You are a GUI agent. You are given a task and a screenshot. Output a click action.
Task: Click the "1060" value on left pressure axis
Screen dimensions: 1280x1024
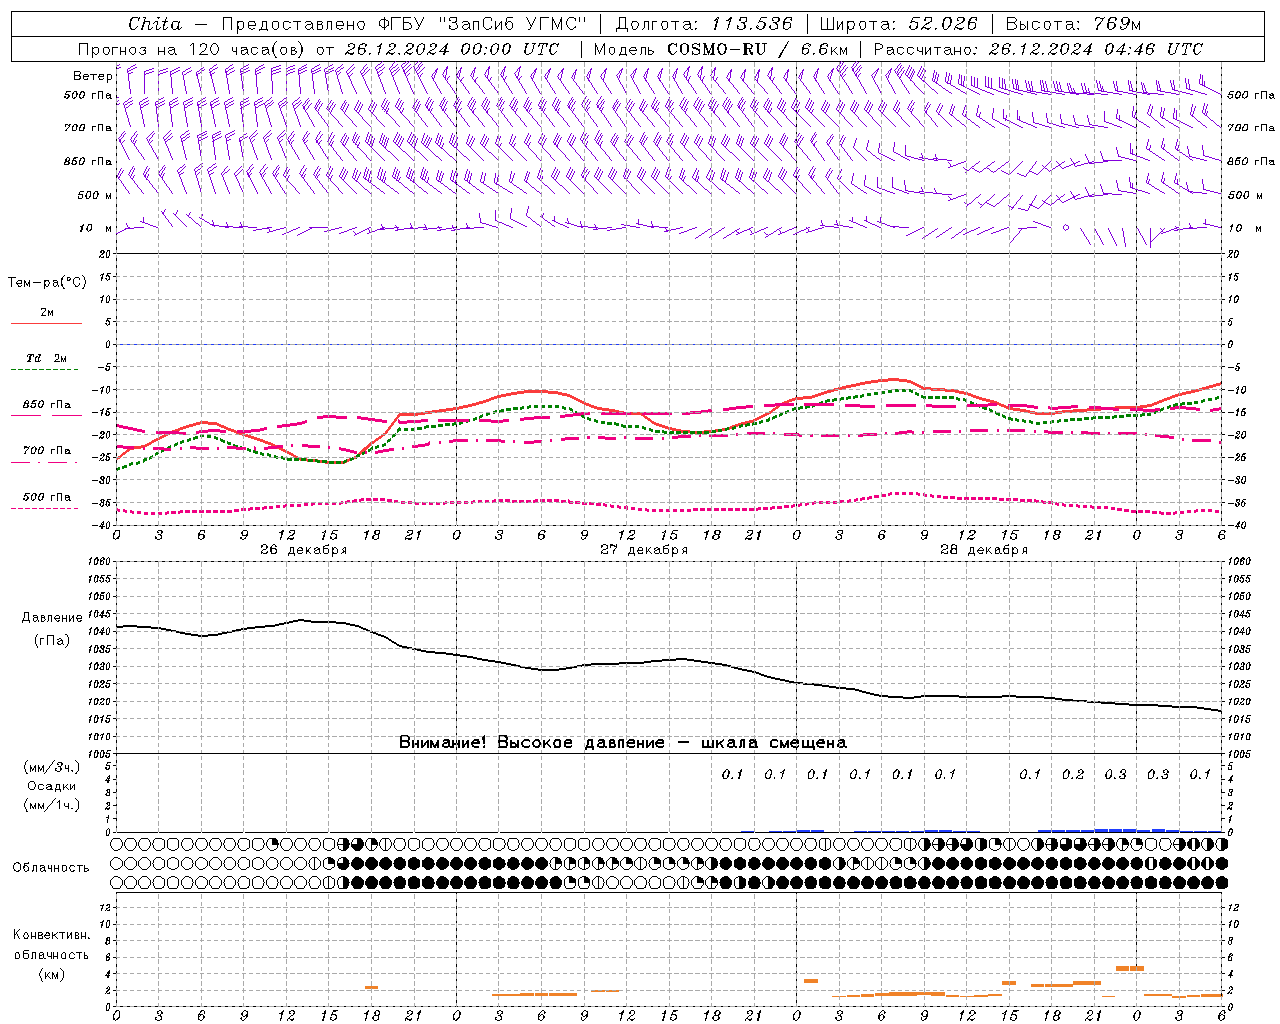pos(102,562)
